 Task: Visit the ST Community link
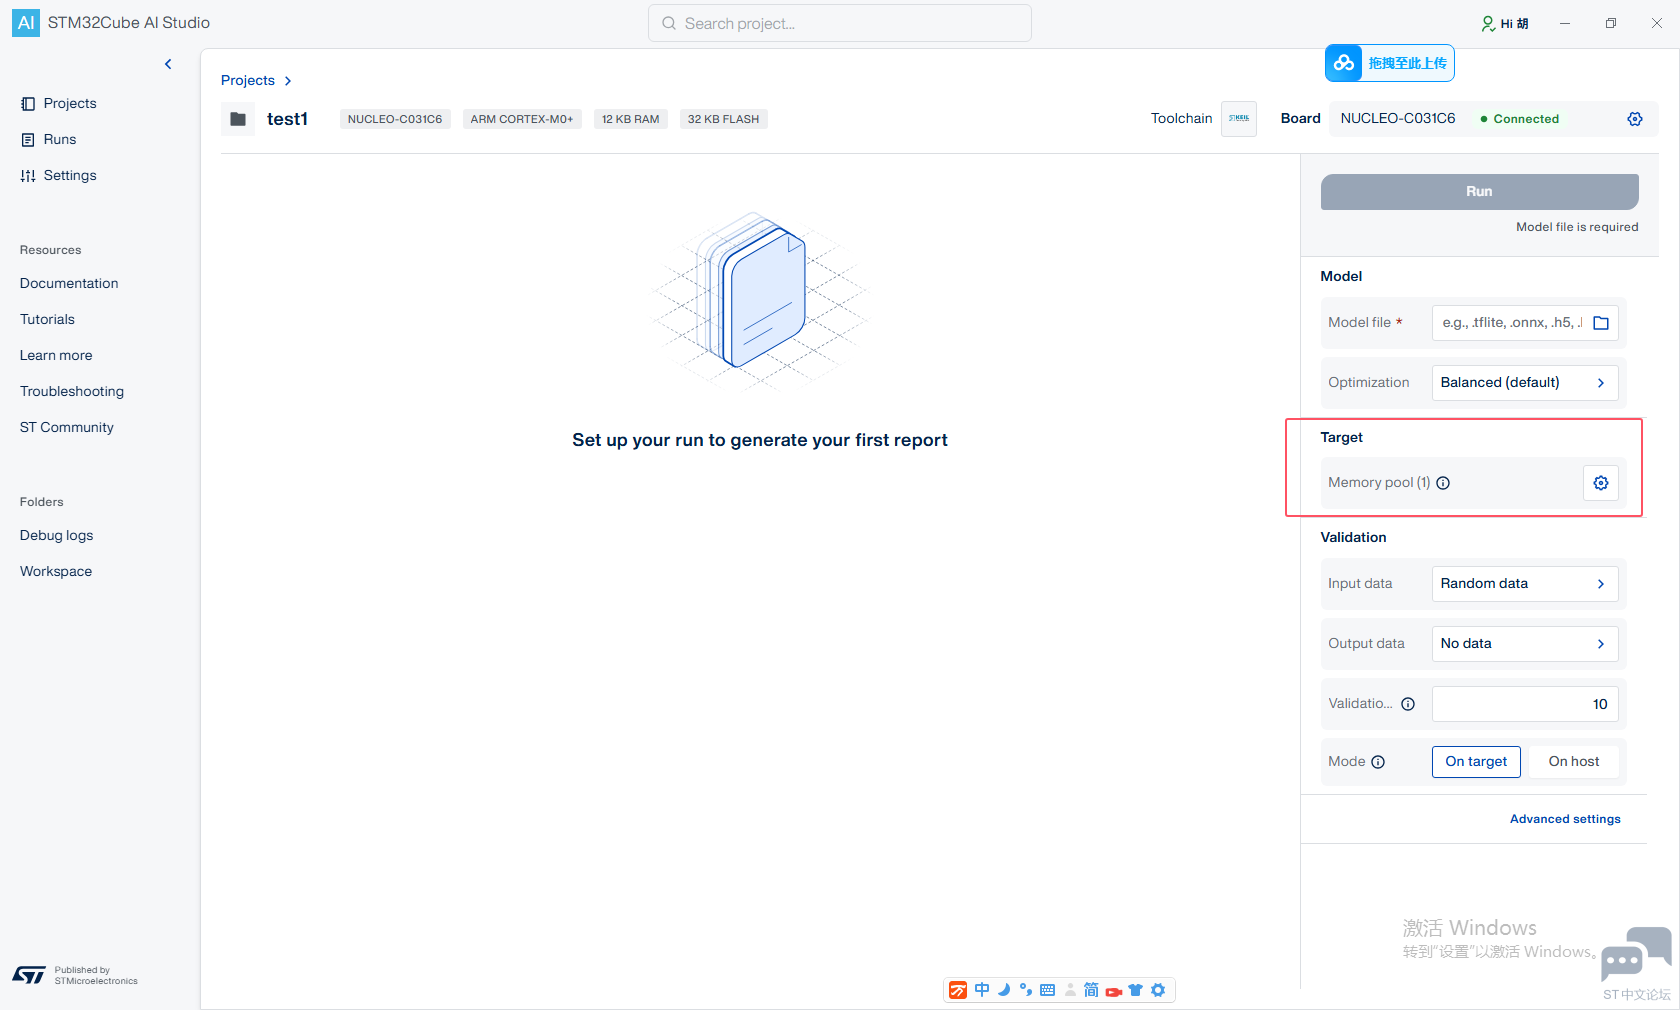click(67, 427)
